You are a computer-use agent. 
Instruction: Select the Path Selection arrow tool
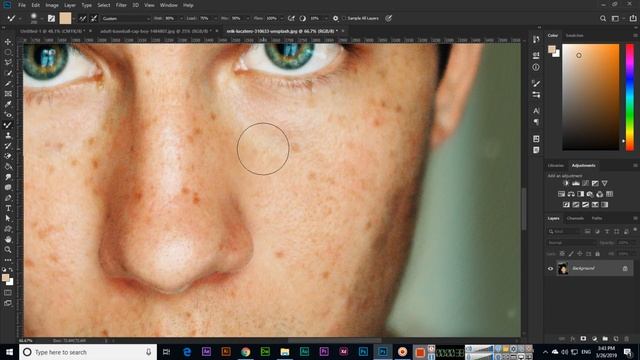click(x=8, y=219)
